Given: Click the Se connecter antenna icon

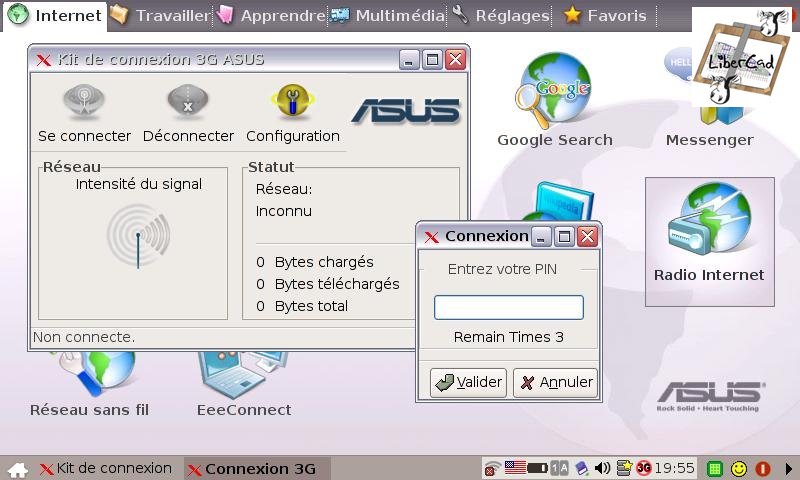Looking at the screenshot, I should click(x=84, y=102).
